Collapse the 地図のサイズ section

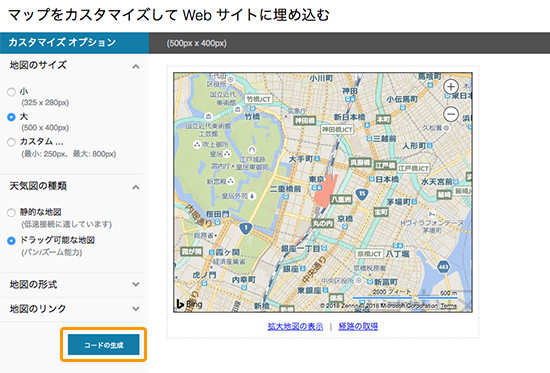point(136,66)
